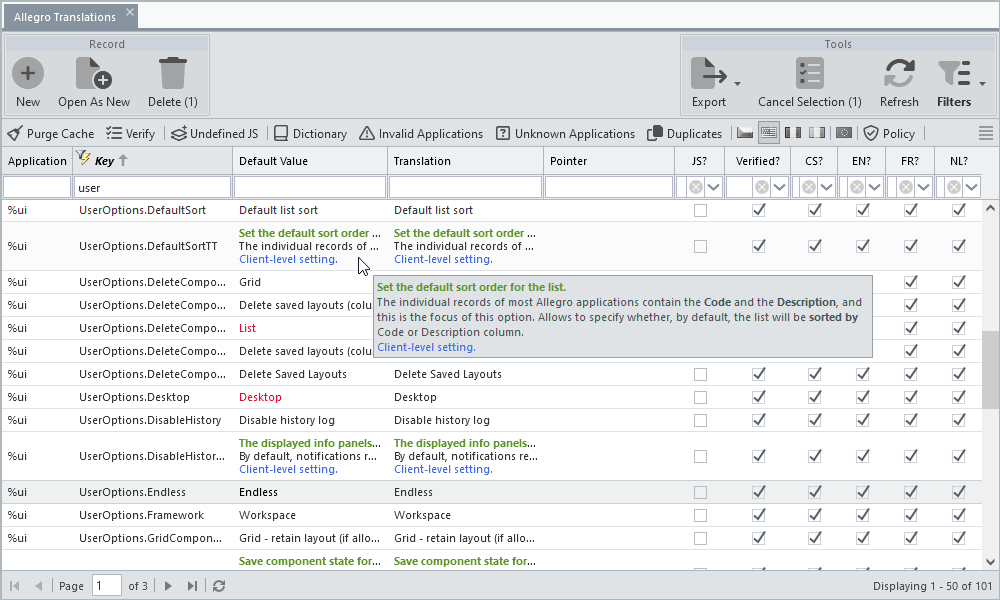Click the Filters funnel icon
1000x600 pixels.
[953, 73]
